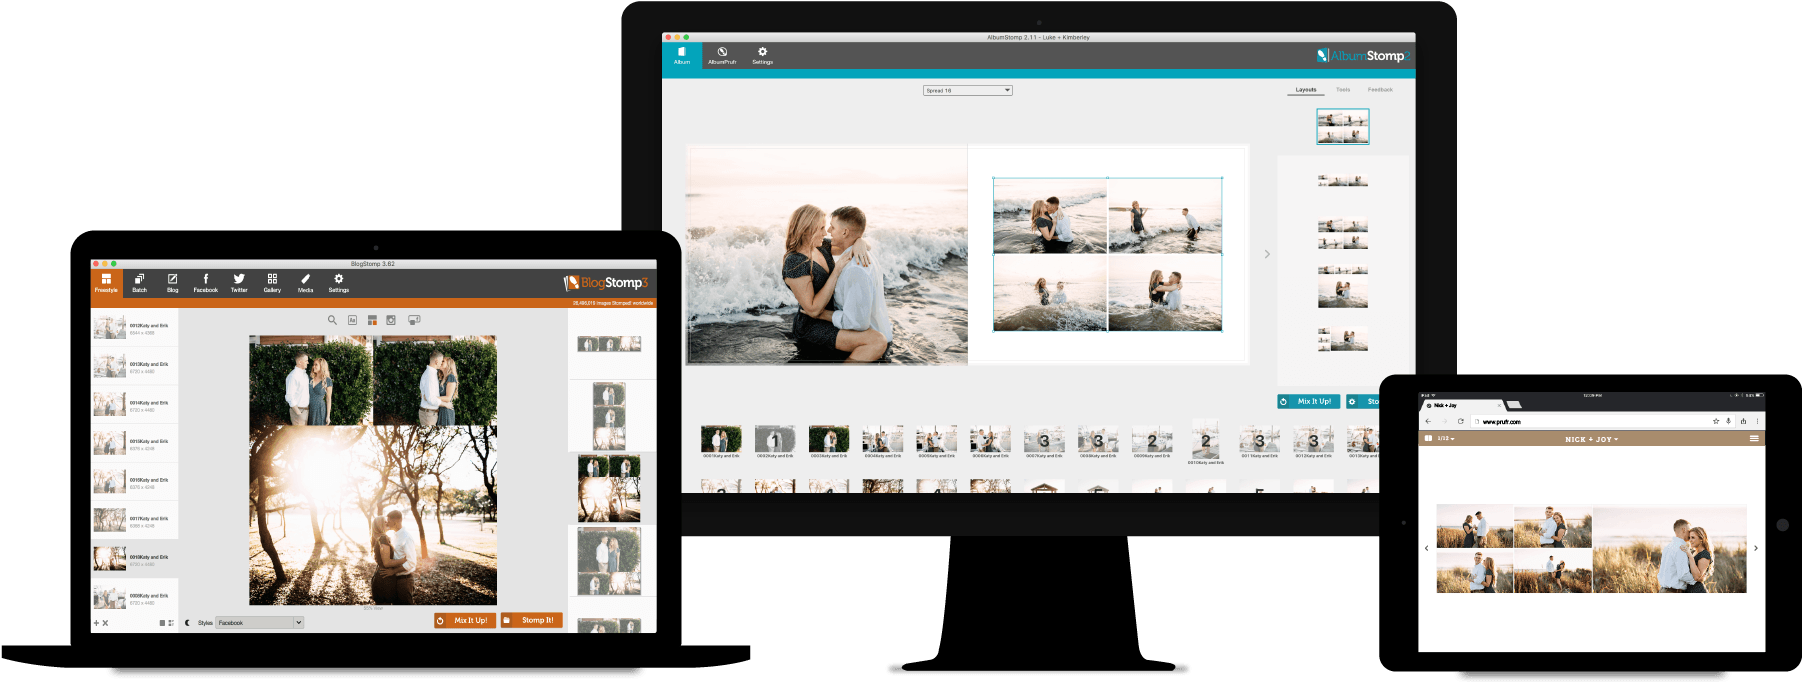Expand the NICK + JOY dropdown

(1591, 439)
